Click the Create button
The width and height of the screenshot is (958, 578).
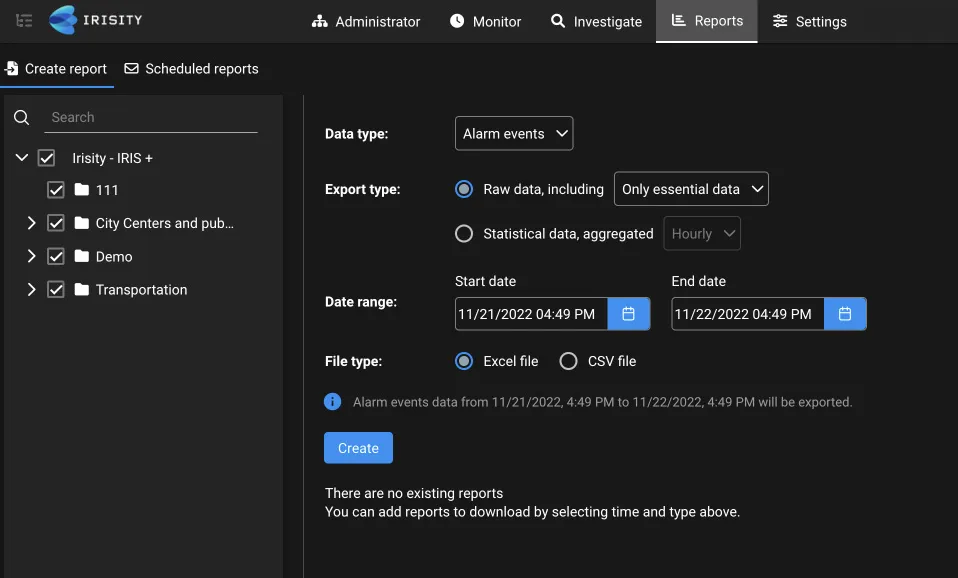[x=358, y=448]
